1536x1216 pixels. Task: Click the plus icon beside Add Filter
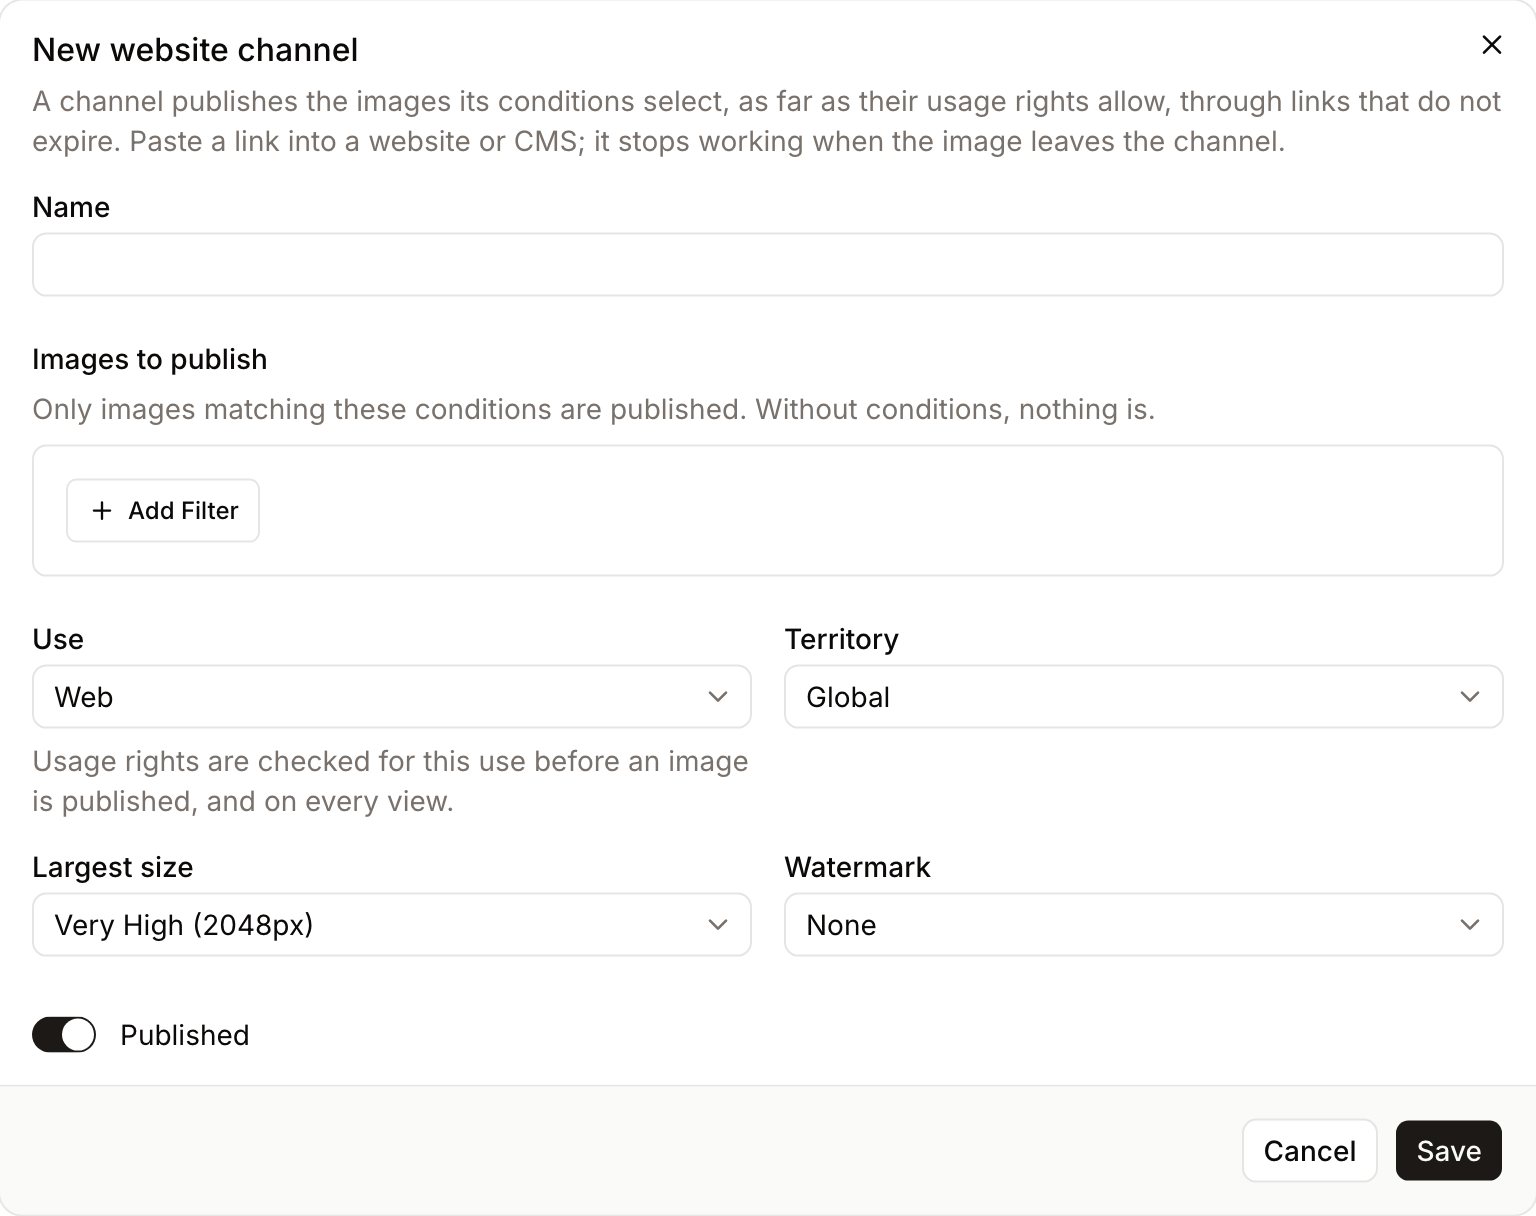(101, 511)
